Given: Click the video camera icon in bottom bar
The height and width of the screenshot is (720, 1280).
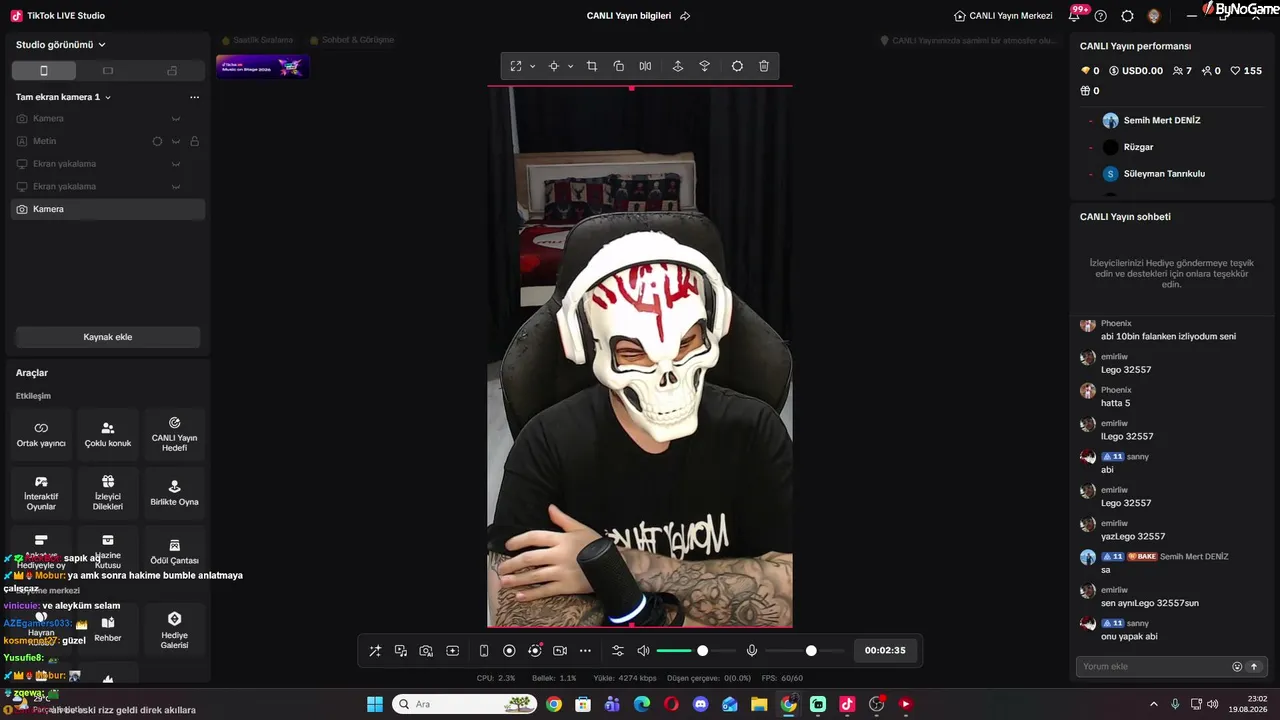Looking at the screenshot, I should pos(560,651).
